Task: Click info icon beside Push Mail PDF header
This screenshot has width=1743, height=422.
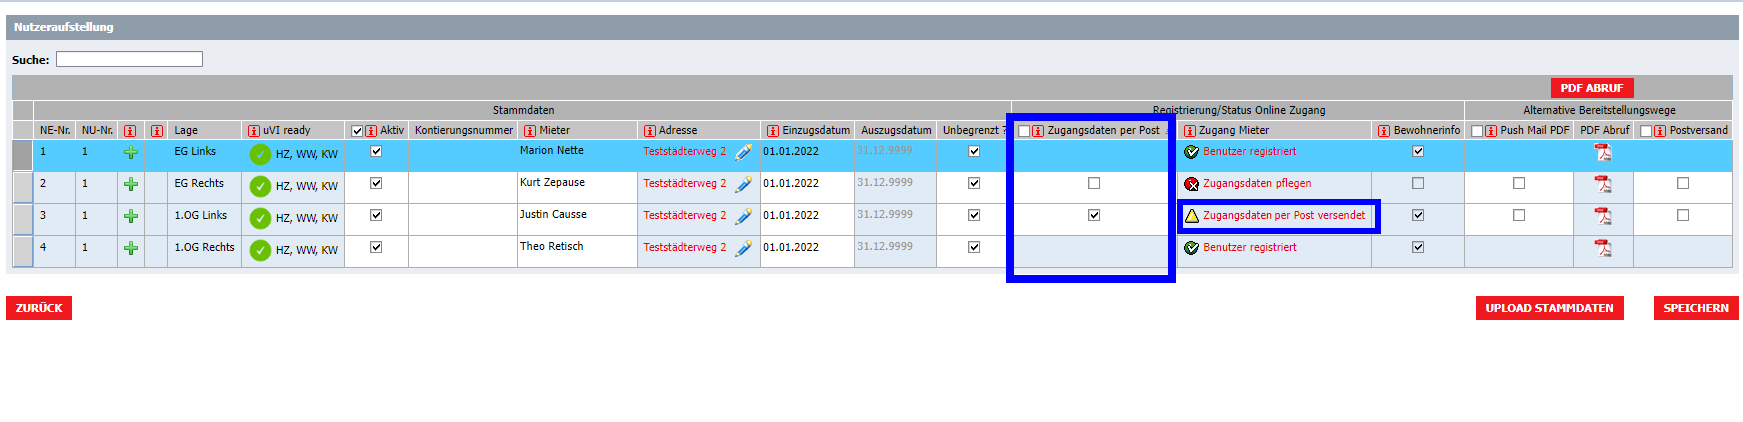Action: (1491, 131)
